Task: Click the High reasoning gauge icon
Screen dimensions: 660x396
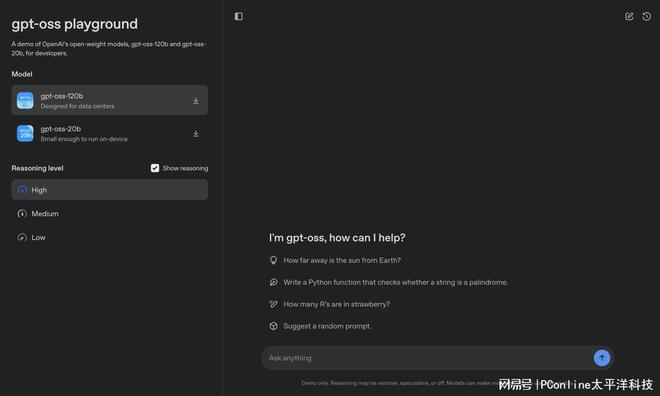Action: click(x=22, y=190)
